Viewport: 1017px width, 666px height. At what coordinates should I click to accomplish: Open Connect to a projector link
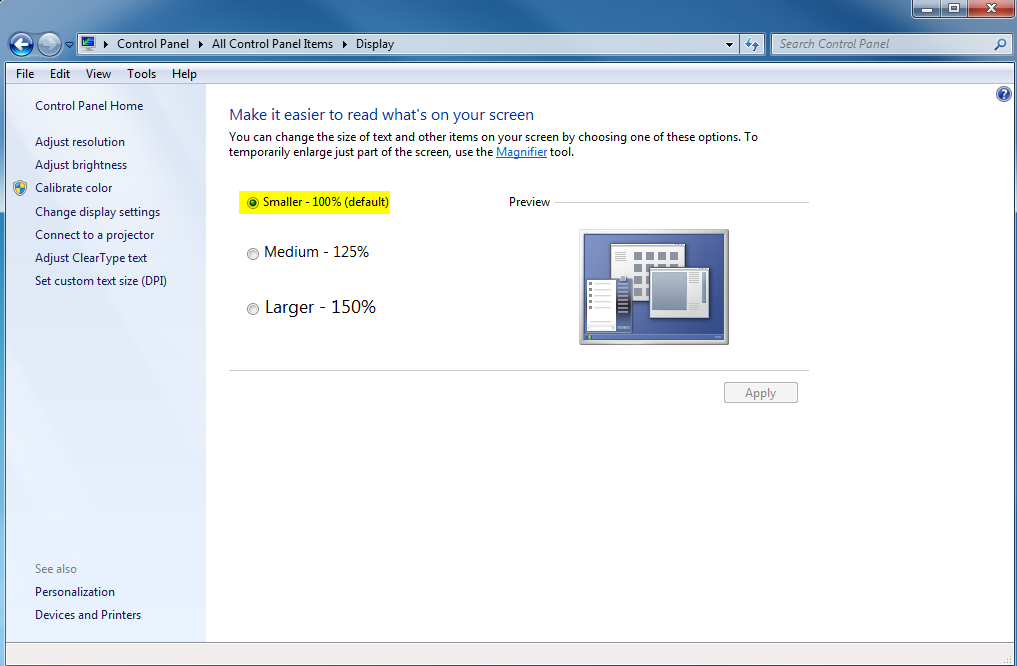click(x=95, y=235)
